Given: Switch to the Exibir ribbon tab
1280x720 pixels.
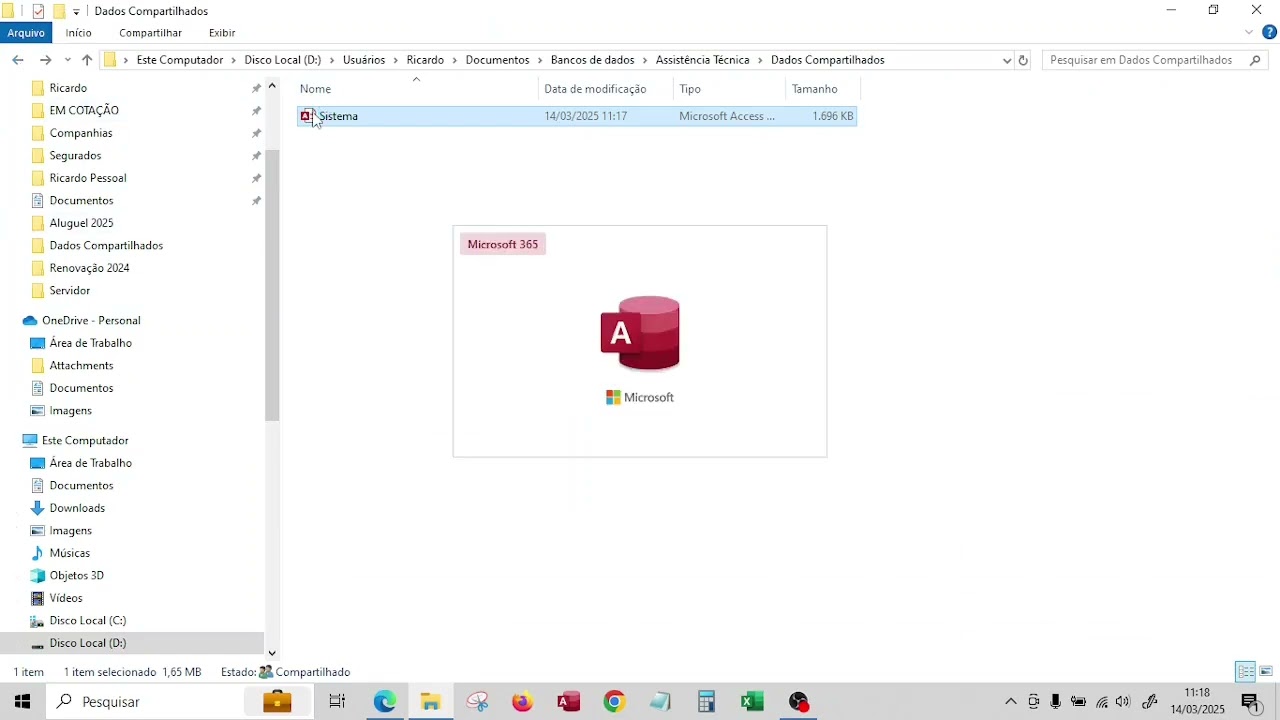Looking at the screenshot, I should coord(222,33).
